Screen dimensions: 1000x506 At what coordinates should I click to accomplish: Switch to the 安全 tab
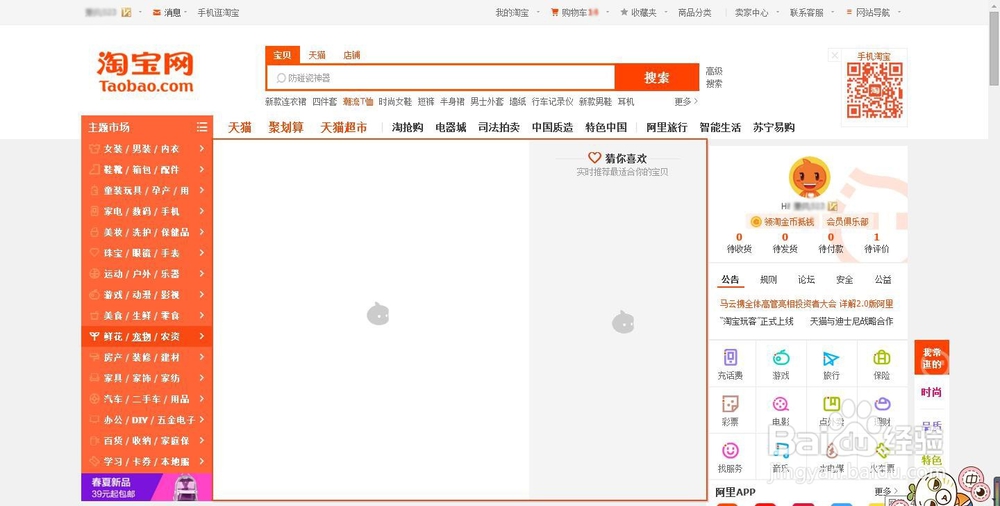pyautogui.click(x=844, y=279)
